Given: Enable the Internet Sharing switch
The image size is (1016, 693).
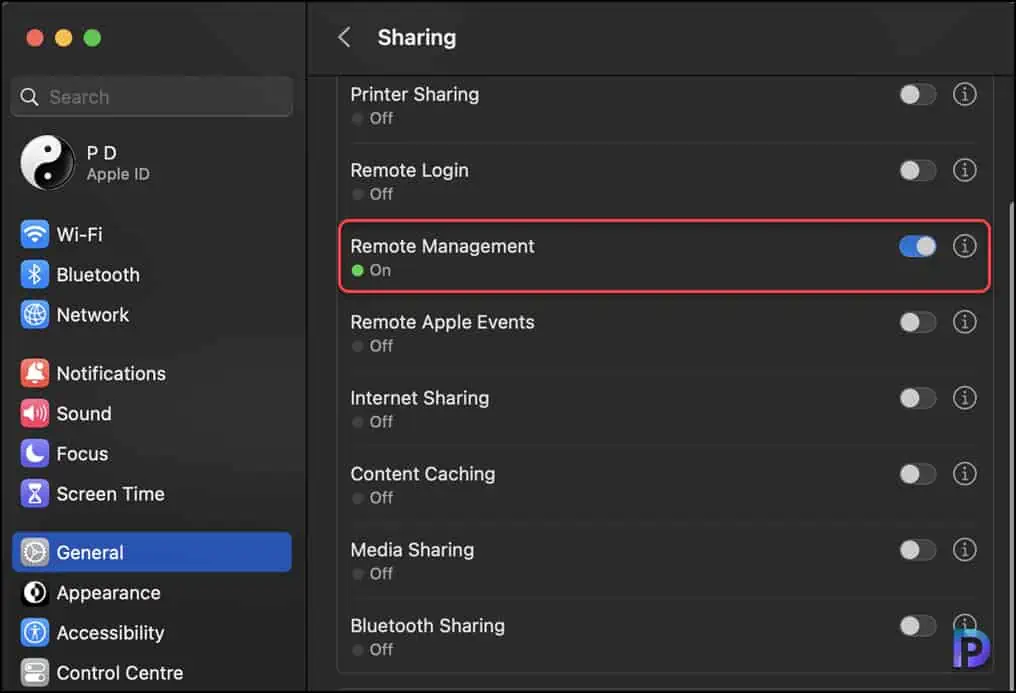Looking at the screenshot, I should [918, 398].
